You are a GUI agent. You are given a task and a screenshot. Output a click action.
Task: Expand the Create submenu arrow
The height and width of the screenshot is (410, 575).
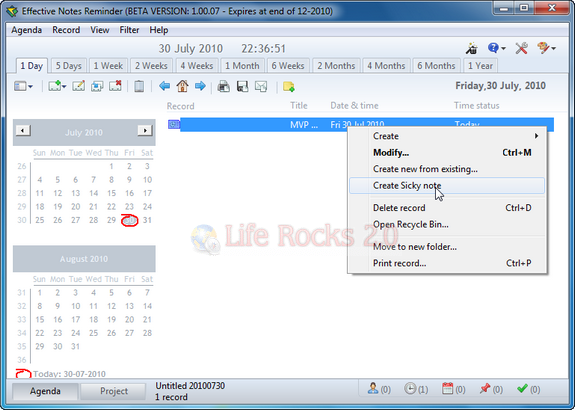(536, 136)
